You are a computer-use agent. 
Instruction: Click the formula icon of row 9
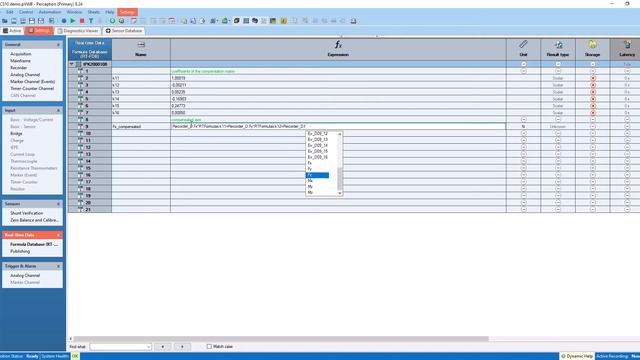pyautogui.click(x=80, y=127)
